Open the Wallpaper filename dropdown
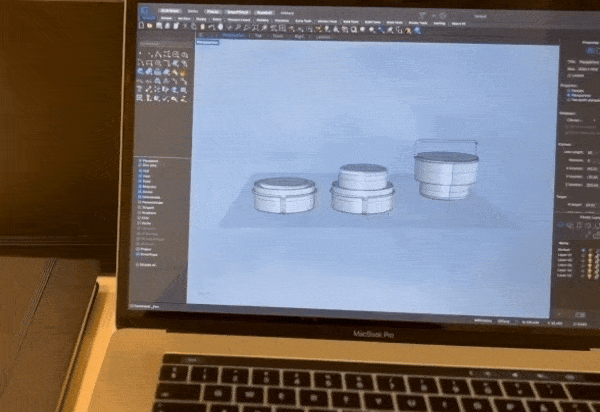The height and width of the screenshot is (412, 600). click(582, 120)
